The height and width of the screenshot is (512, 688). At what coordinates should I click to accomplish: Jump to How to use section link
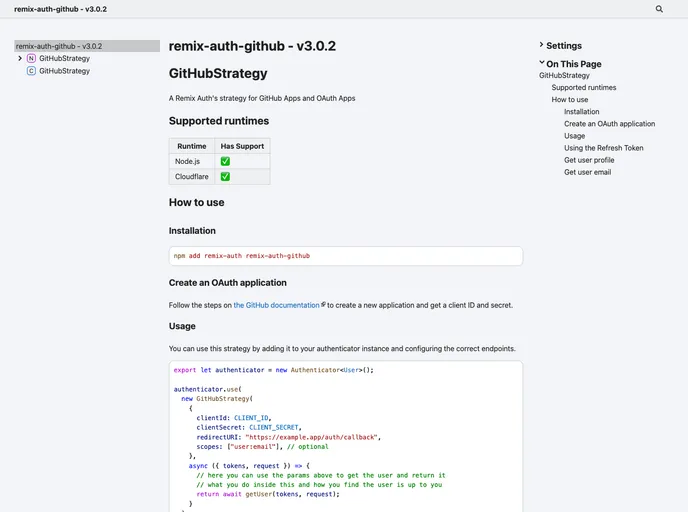(570, 100)
